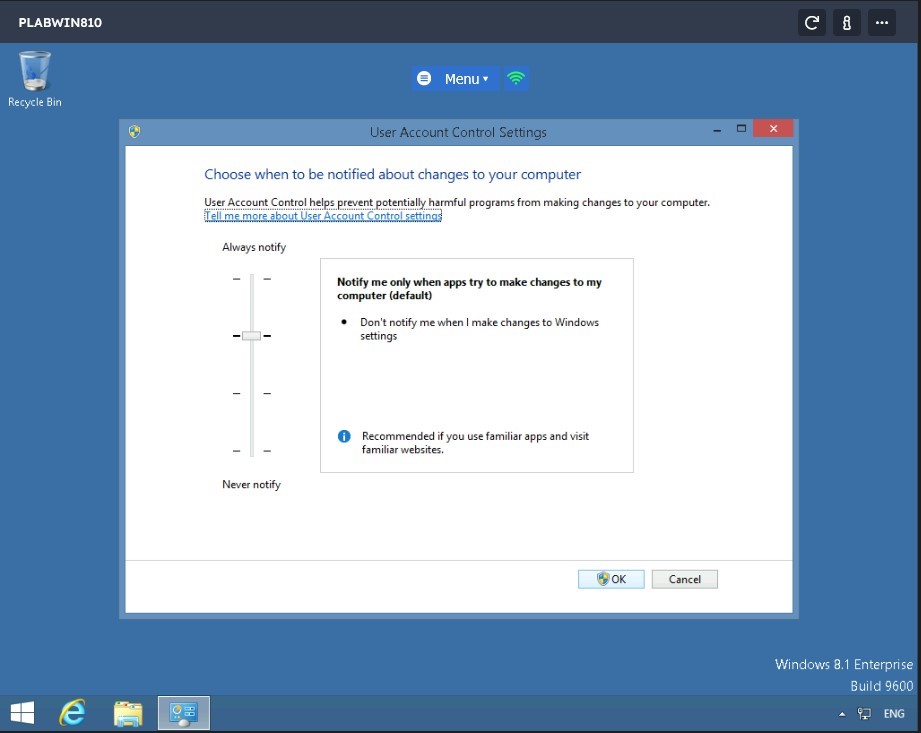Close the User Account Control Settings window

click(x=773, y=129)
